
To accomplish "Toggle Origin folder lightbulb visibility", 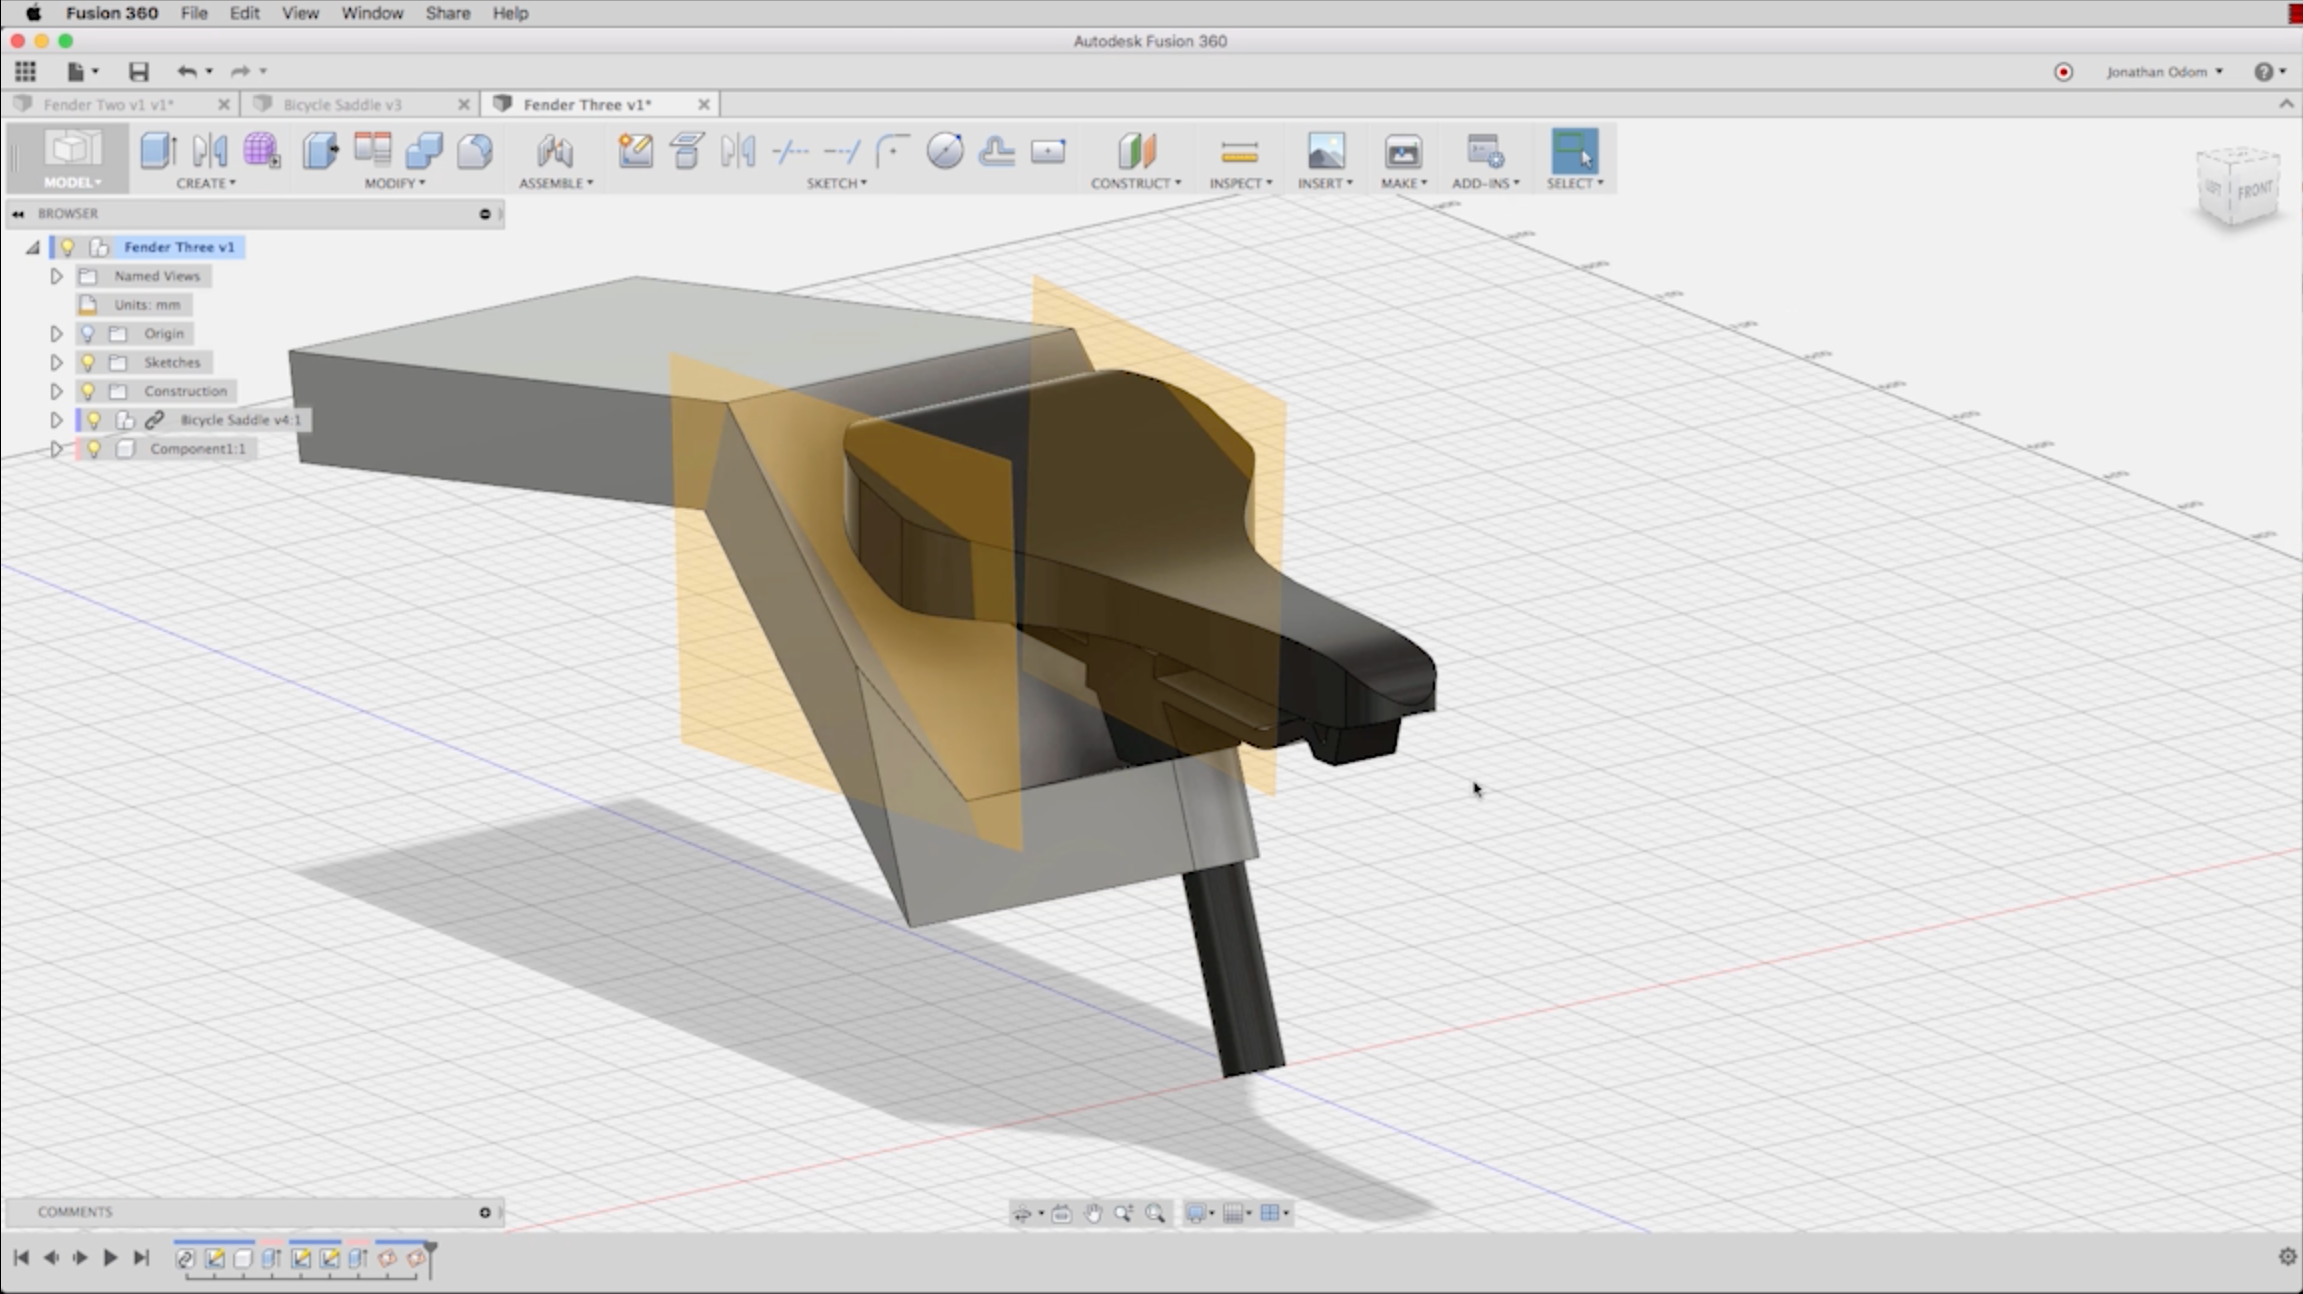I will click(x=88, y=333).
